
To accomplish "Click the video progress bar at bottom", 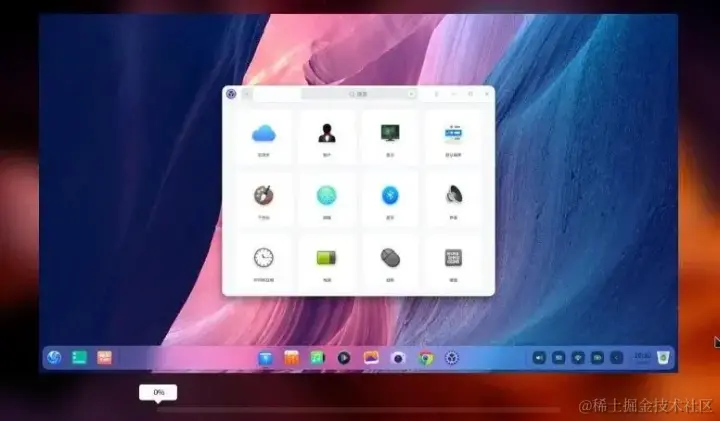I will click(358, 410).
